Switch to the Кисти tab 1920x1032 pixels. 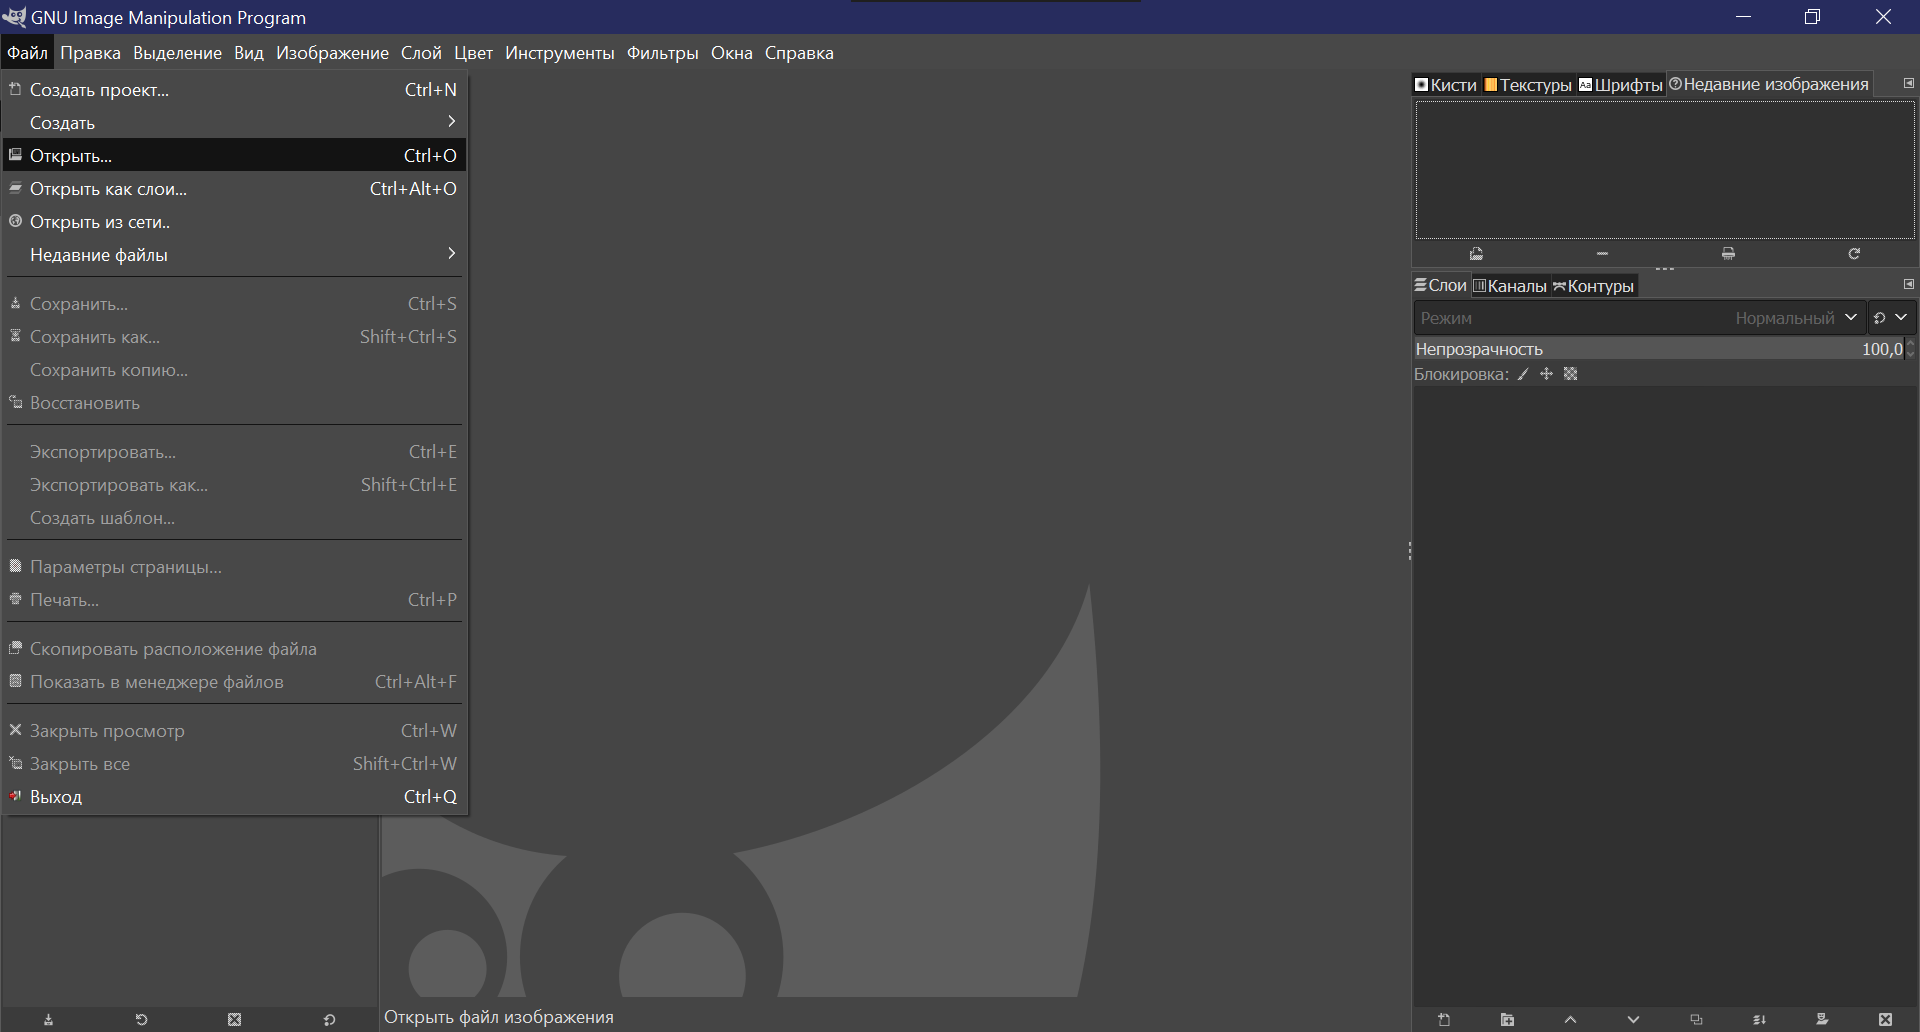(1446, 85)
